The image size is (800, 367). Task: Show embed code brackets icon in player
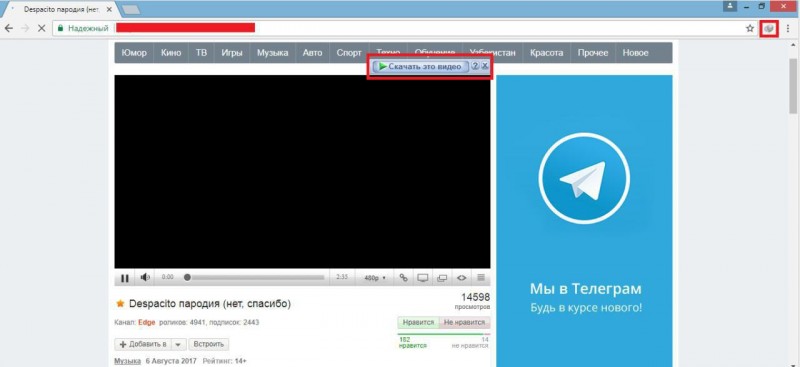[461, 278]
